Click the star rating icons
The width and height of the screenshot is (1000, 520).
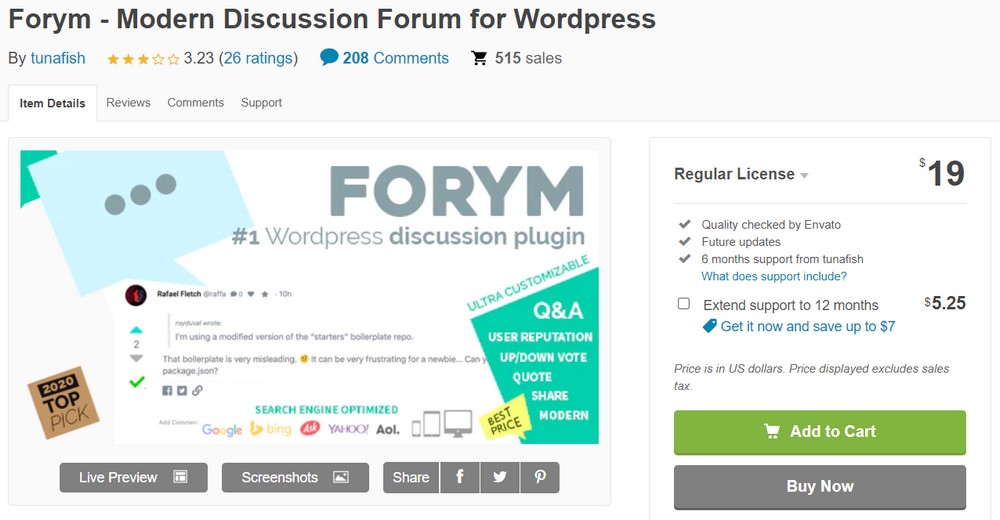tap(143, 59)
